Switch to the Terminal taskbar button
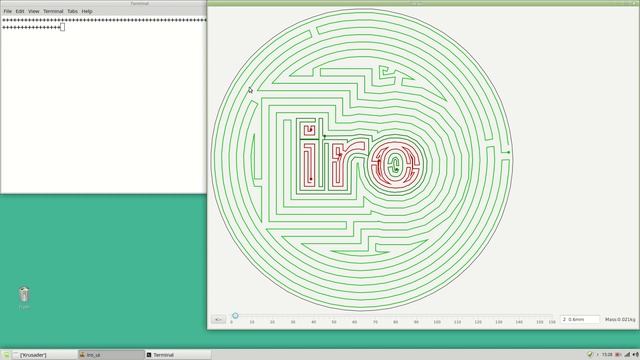Screen dimensions: 640x360 pyautogui.click(x=178, y=355)
